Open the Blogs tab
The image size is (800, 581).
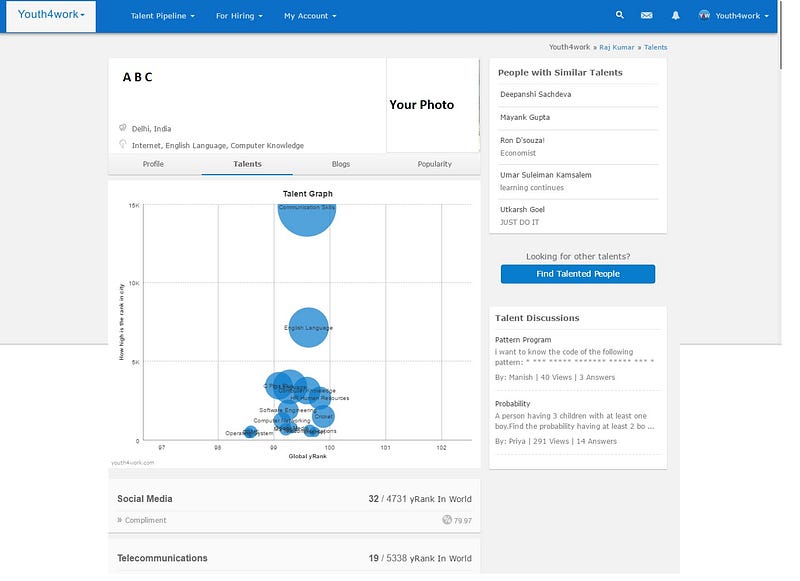tap(341, 164)
